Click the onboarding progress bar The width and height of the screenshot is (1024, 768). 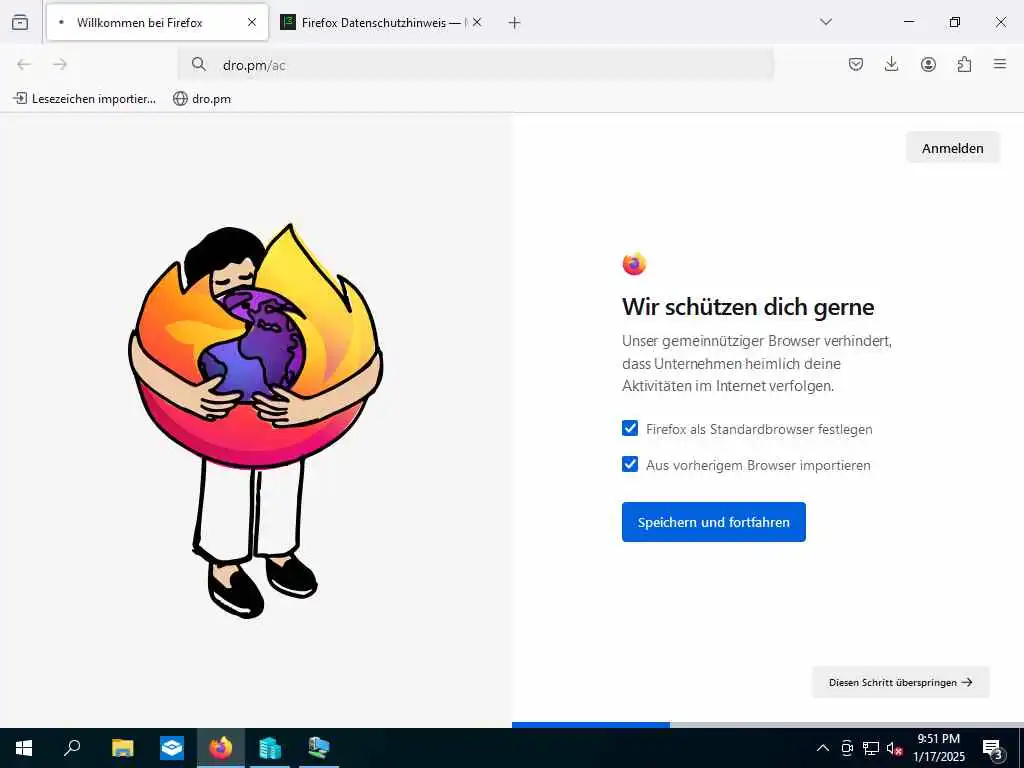pyautogui.click(x=768, y=725)
